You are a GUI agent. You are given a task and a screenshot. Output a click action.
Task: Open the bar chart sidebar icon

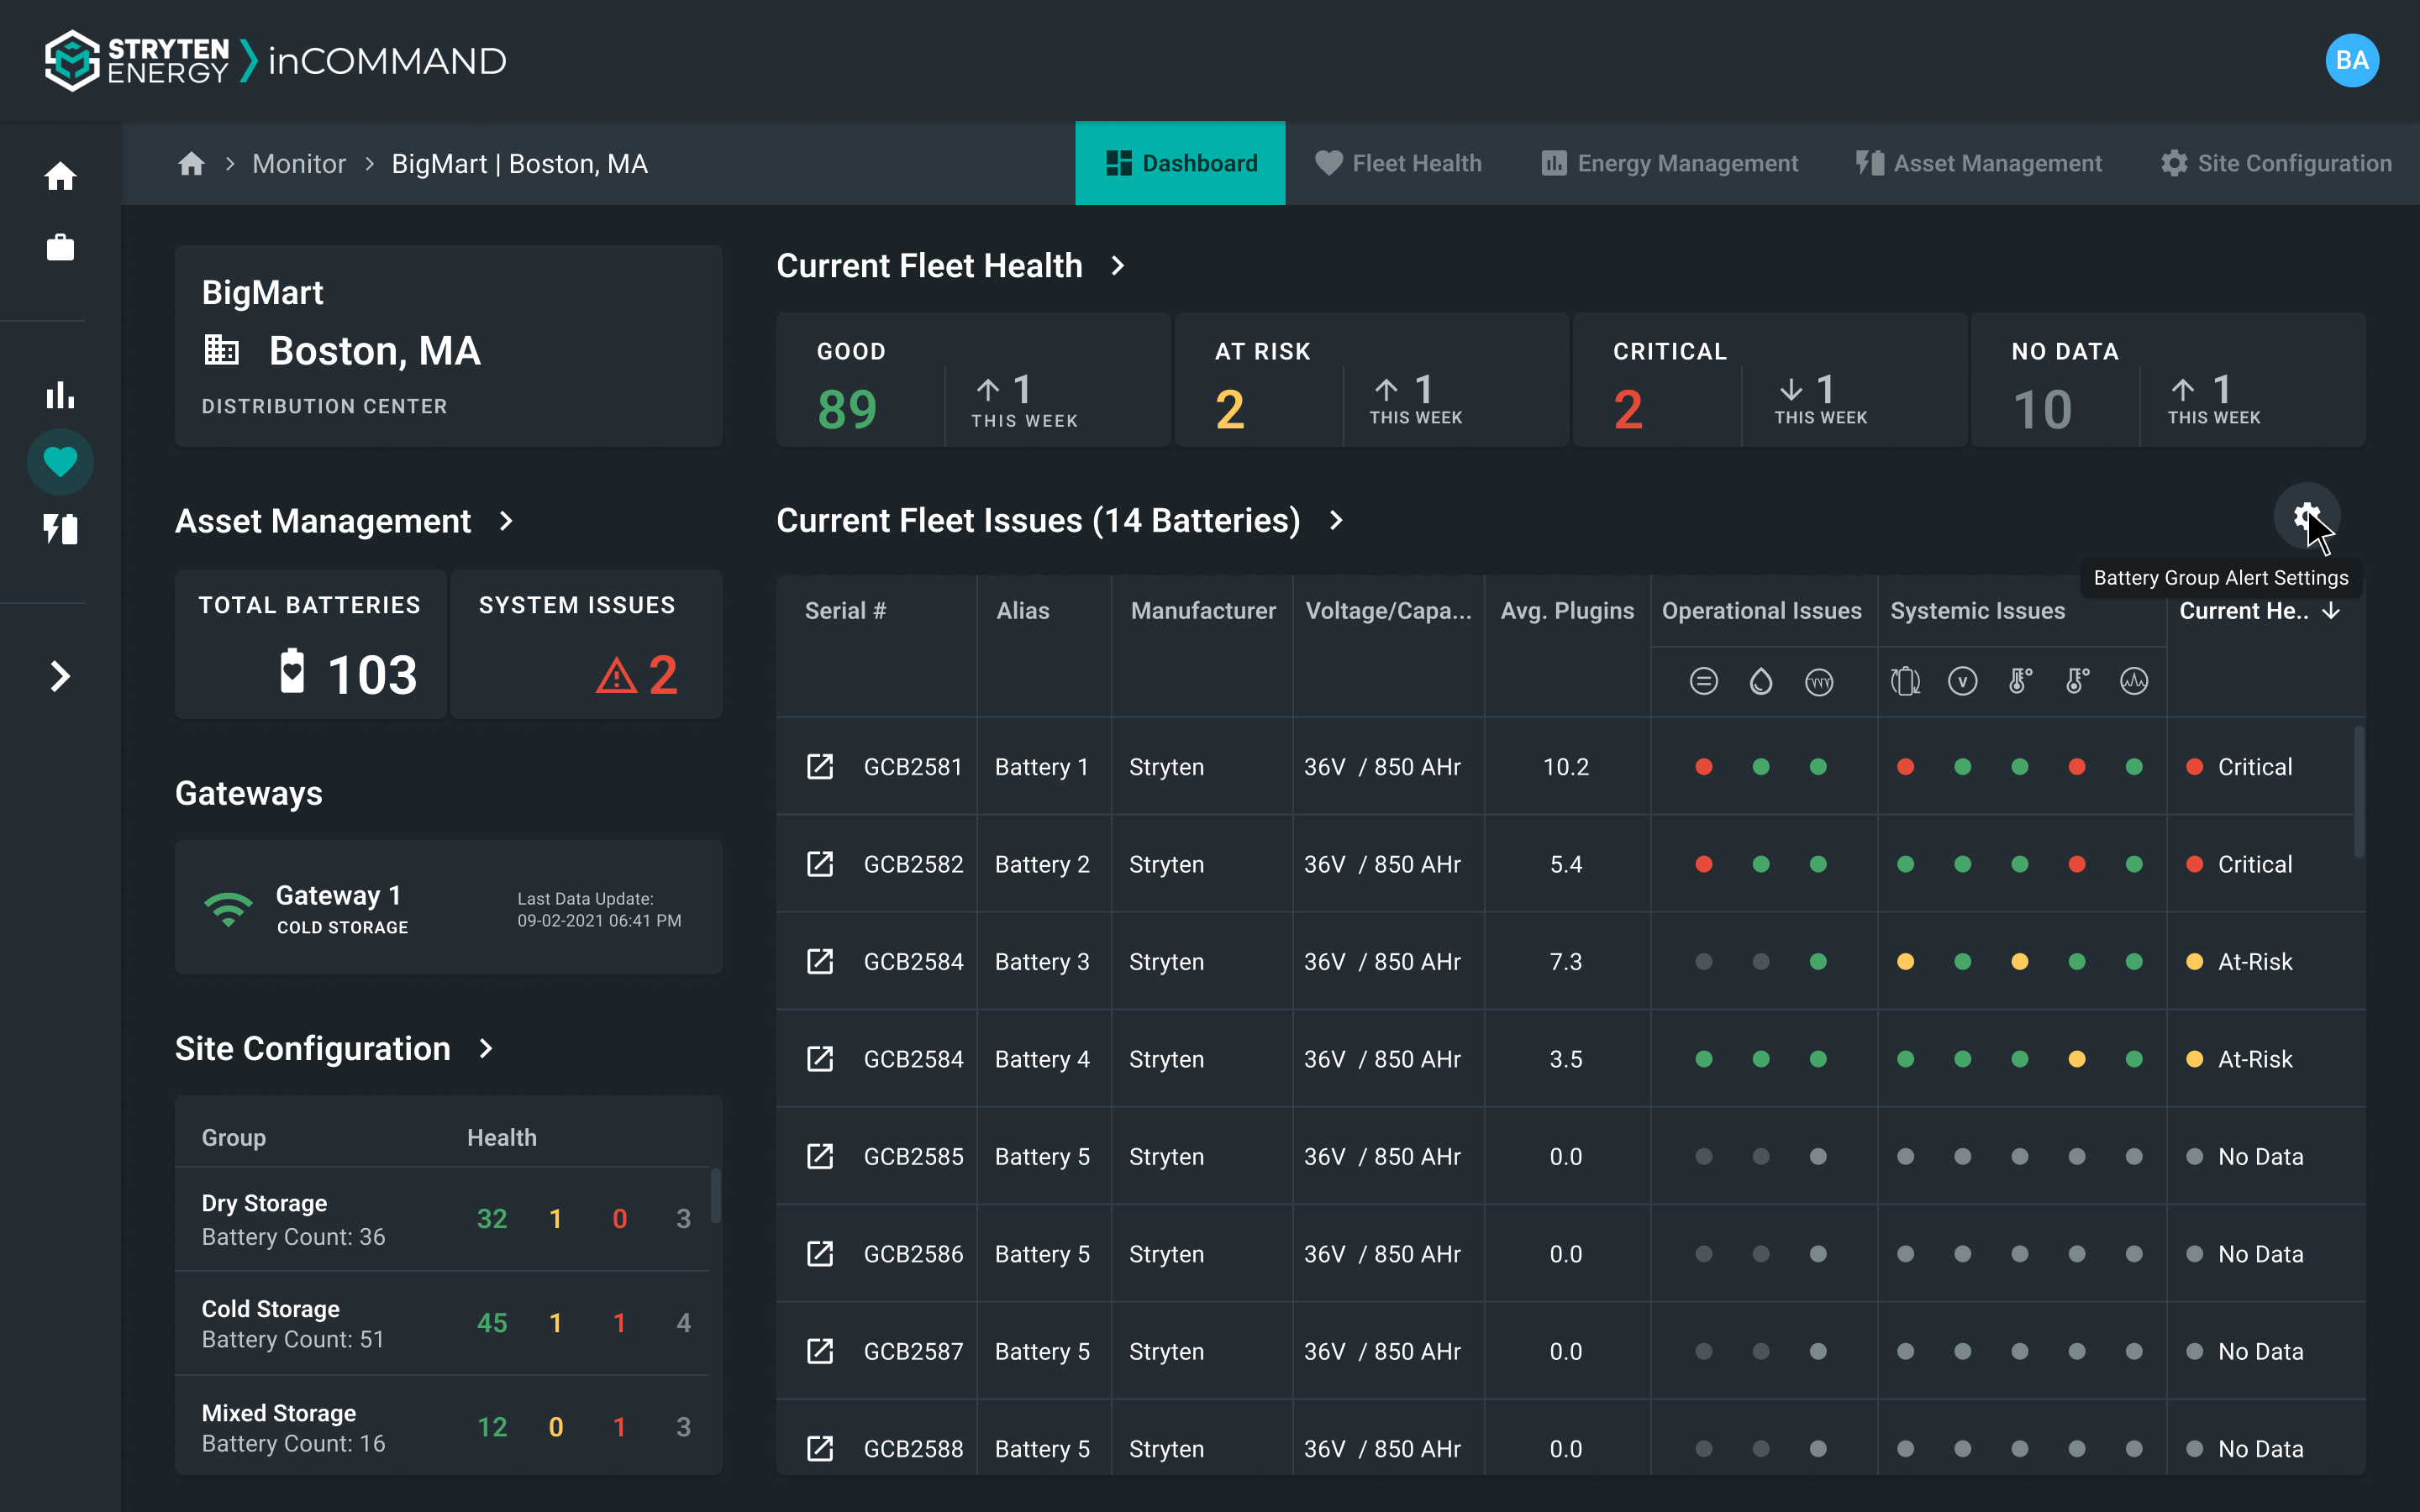60,394
